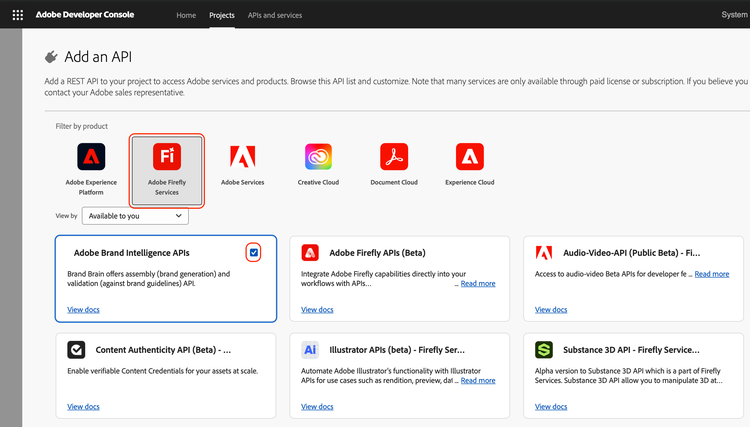Select the Adobe Firefly Services filter
Viewport: 750px width, 427px height.
pyautogui.click(x=167, y=171)
